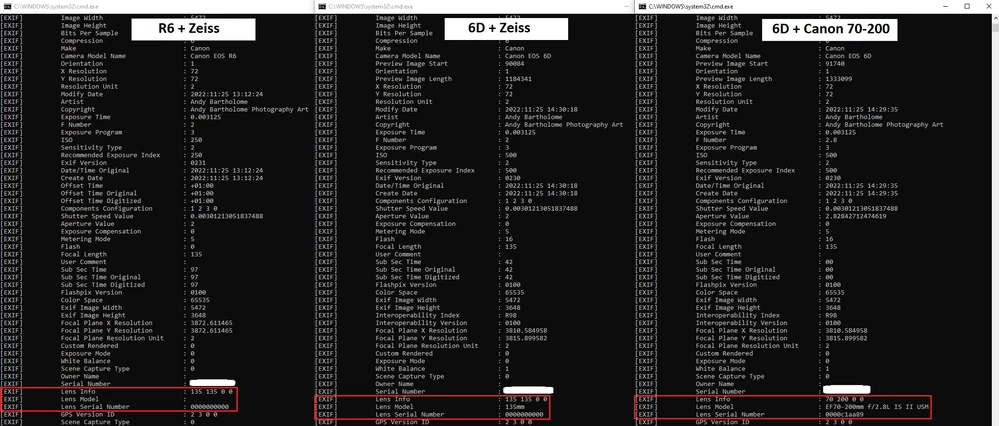Click 'Owner Name' label in the middle window
Screen dimensions: 999x426
click(x=394, y=385)
